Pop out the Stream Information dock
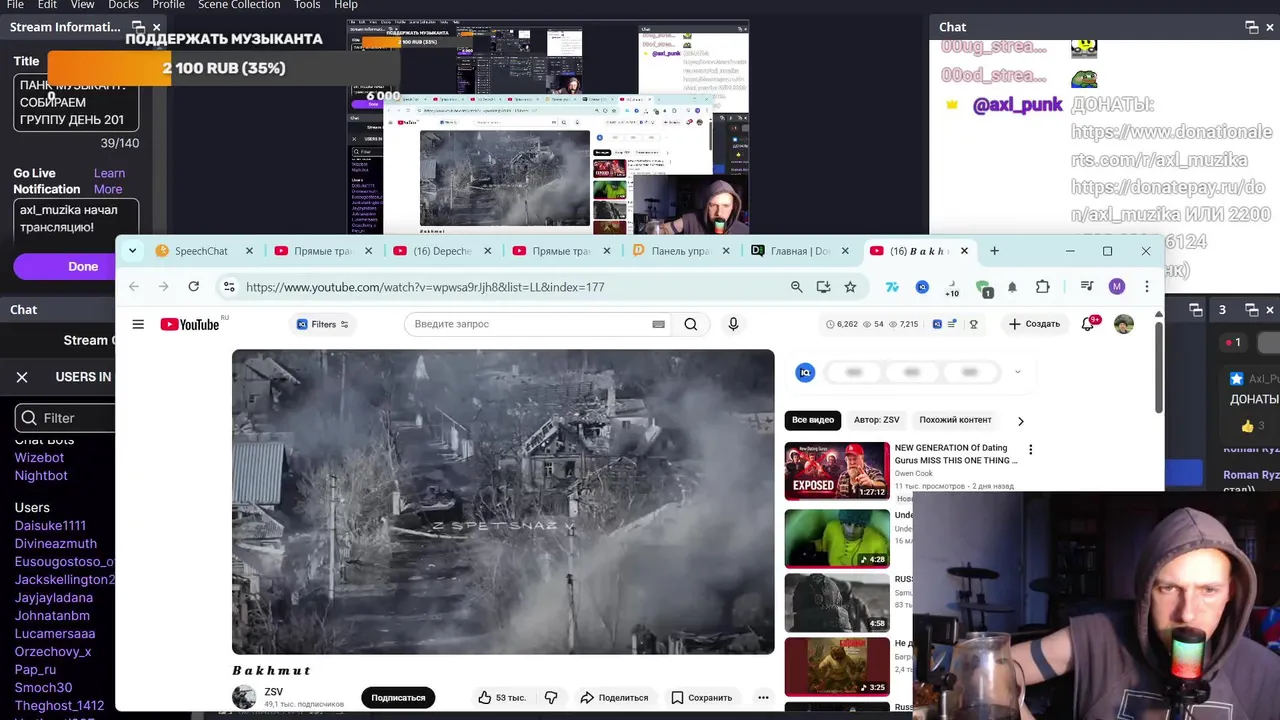Screen dimensions: 1280x720 (137, 27)
